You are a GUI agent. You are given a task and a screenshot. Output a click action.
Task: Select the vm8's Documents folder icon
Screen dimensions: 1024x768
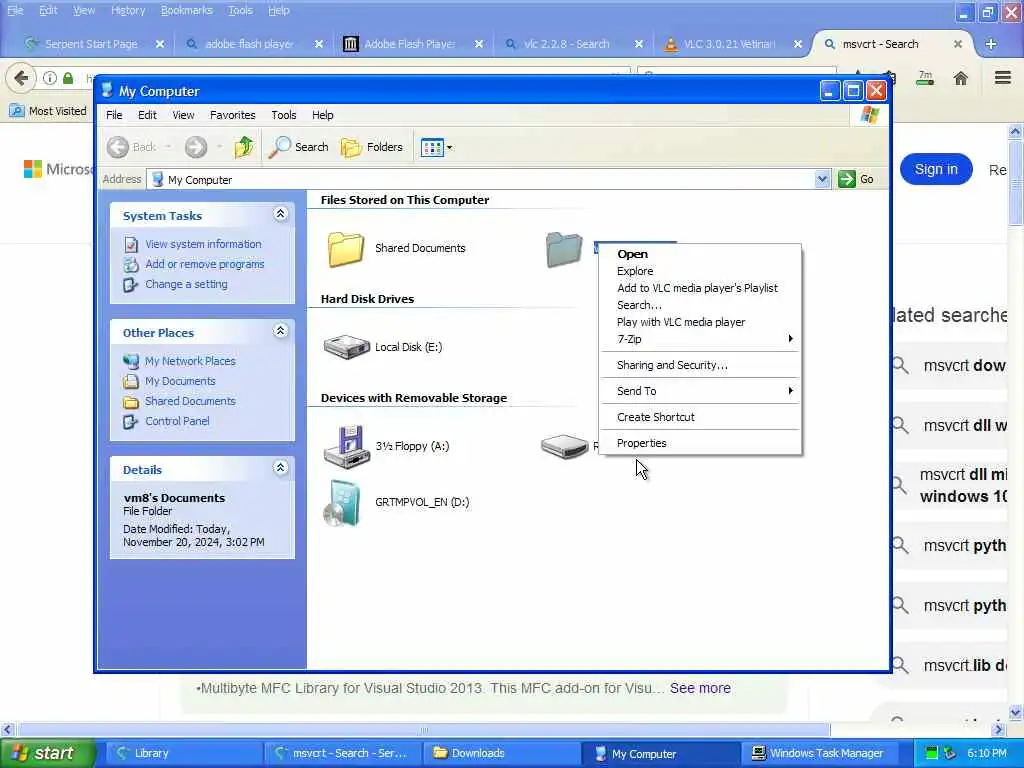[564, 249]
